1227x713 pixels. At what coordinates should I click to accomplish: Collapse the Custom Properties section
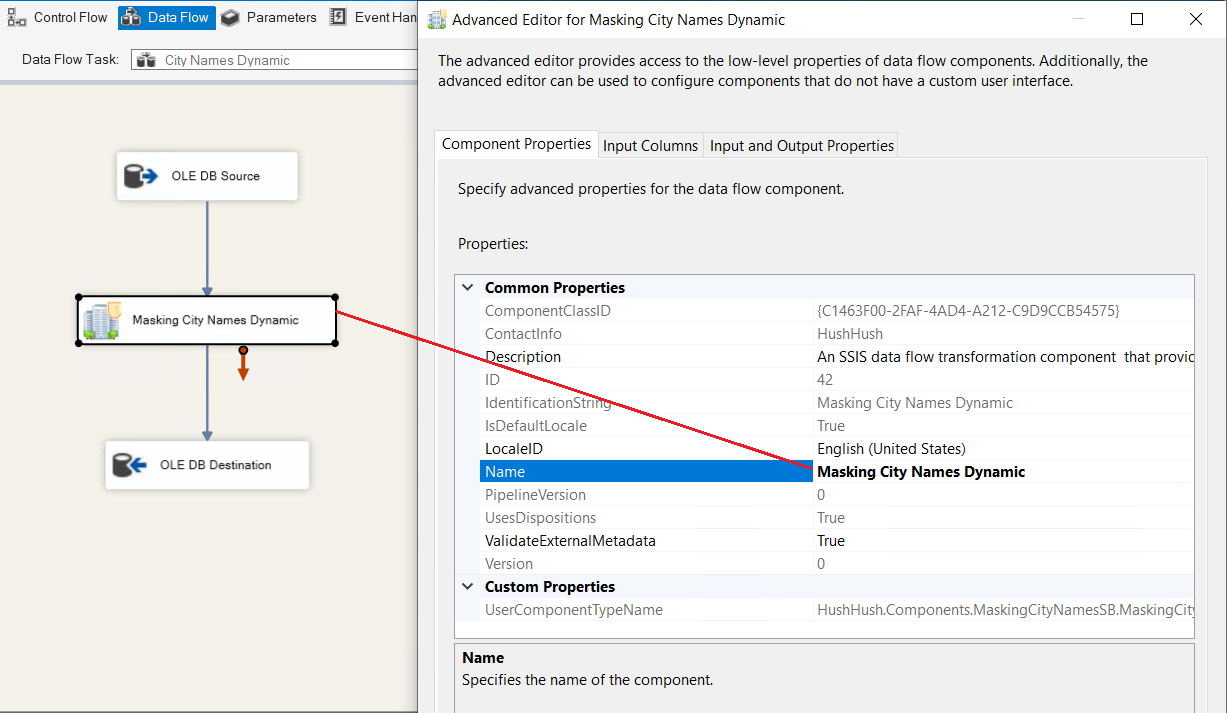pyautogui.click(x=467, y=587)
